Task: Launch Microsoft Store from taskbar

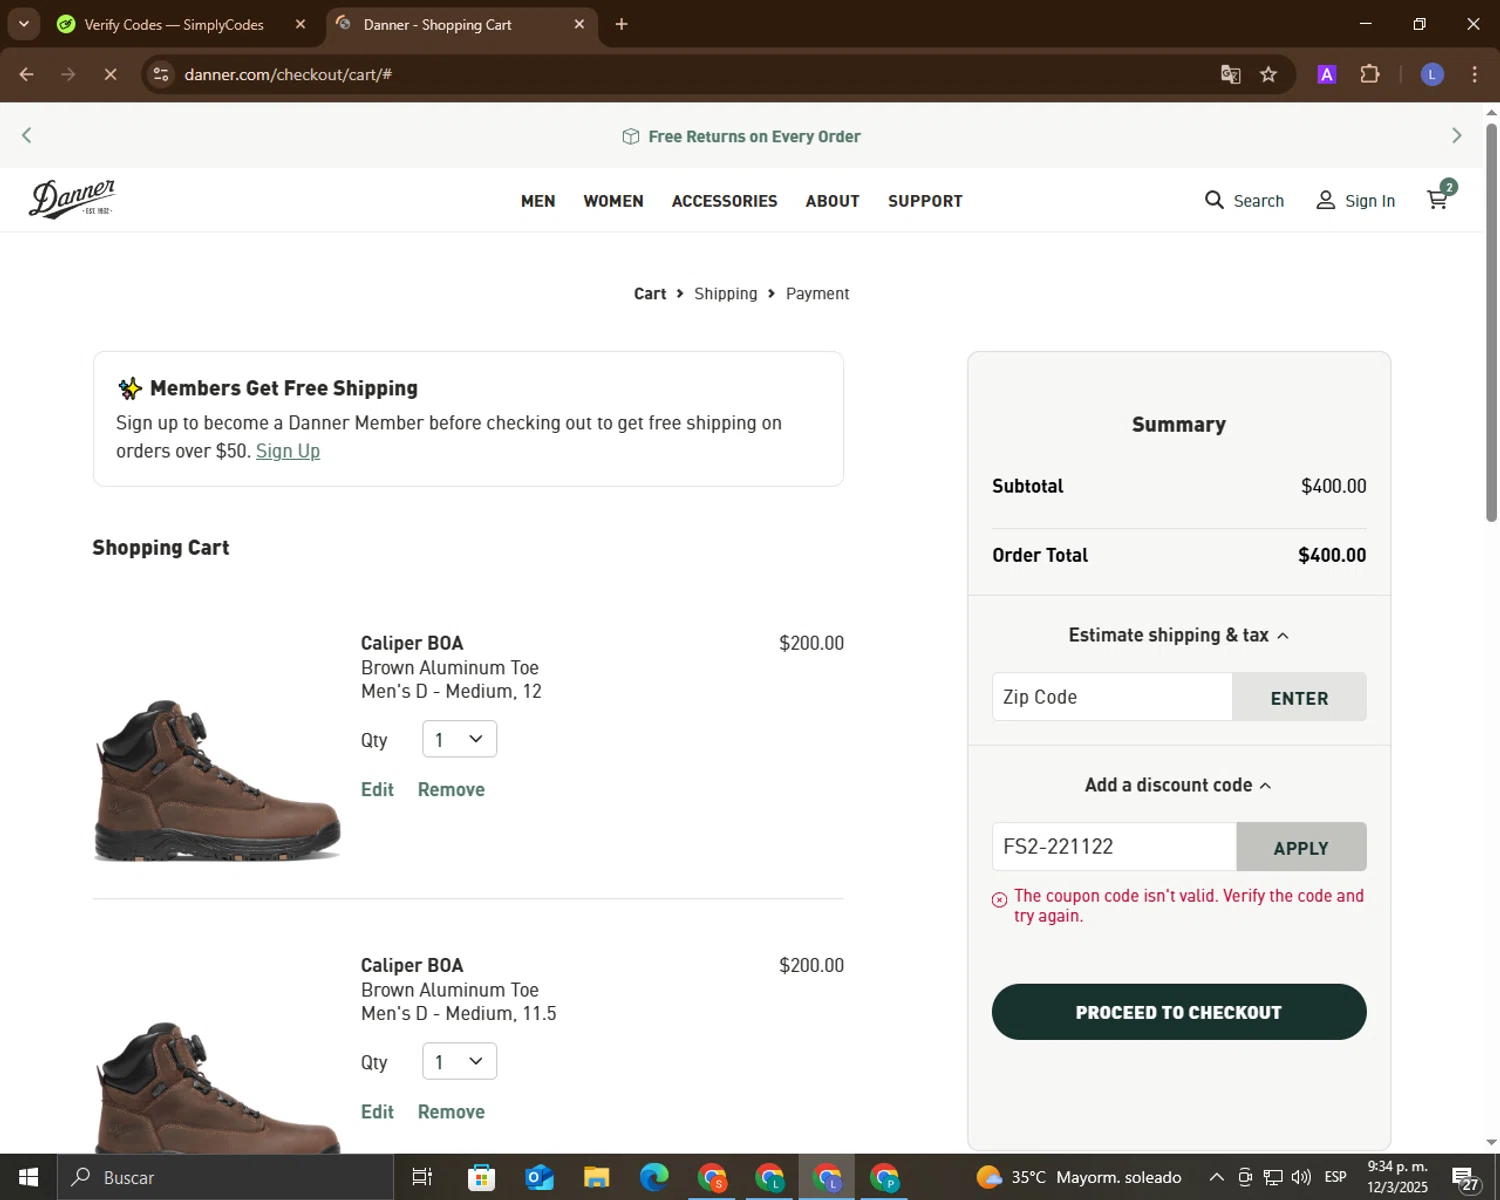Action: tap(481, 1177)
